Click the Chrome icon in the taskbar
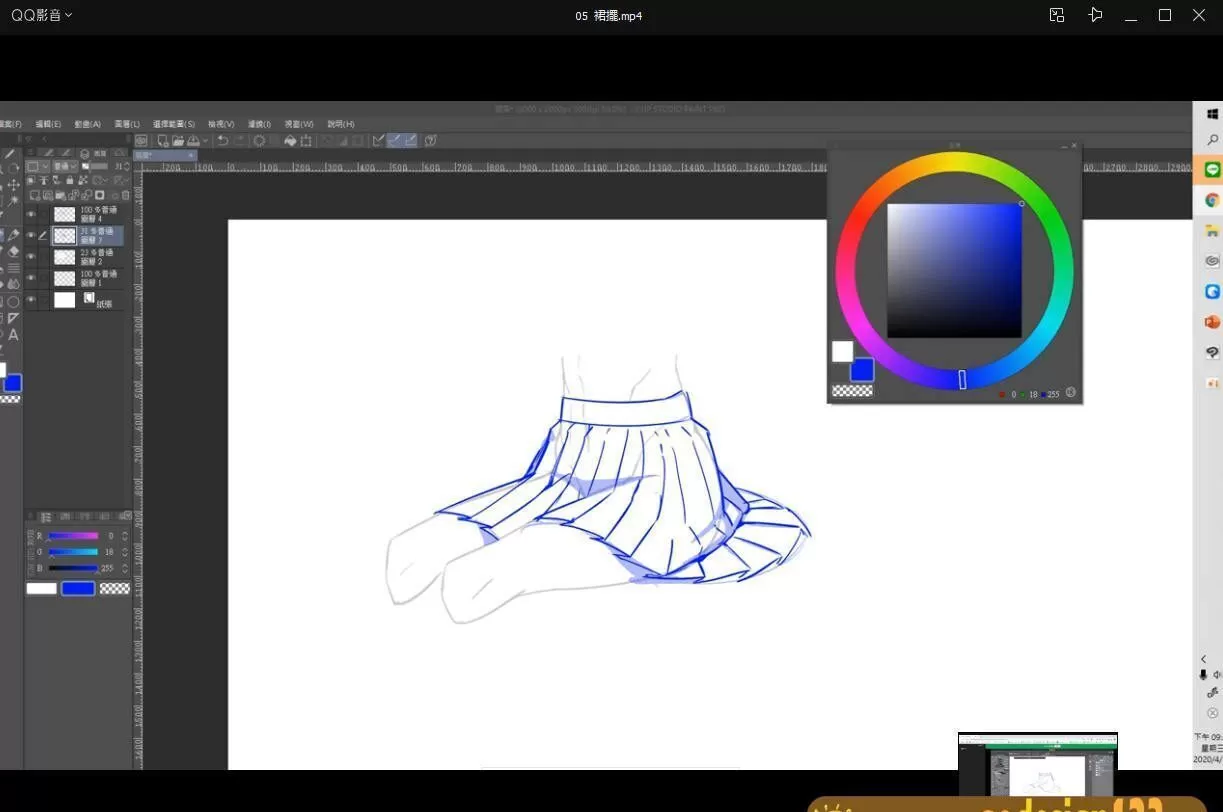 [x=1212, y=200]
